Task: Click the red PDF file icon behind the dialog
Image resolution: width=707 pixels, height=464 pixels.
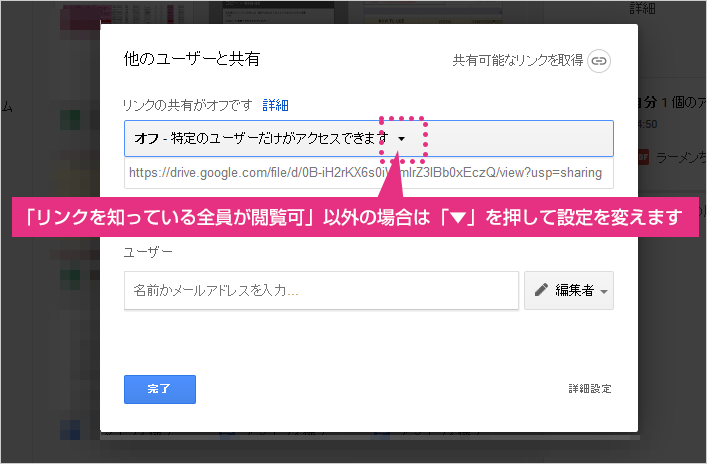Action: click(x=643, y=157)
